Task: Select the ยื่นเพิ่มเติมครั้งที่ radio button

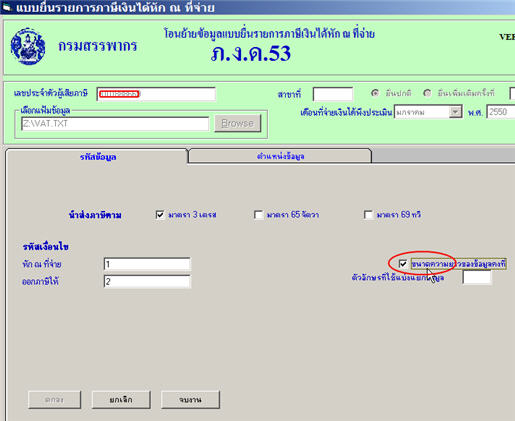Action: click(427, 93)
